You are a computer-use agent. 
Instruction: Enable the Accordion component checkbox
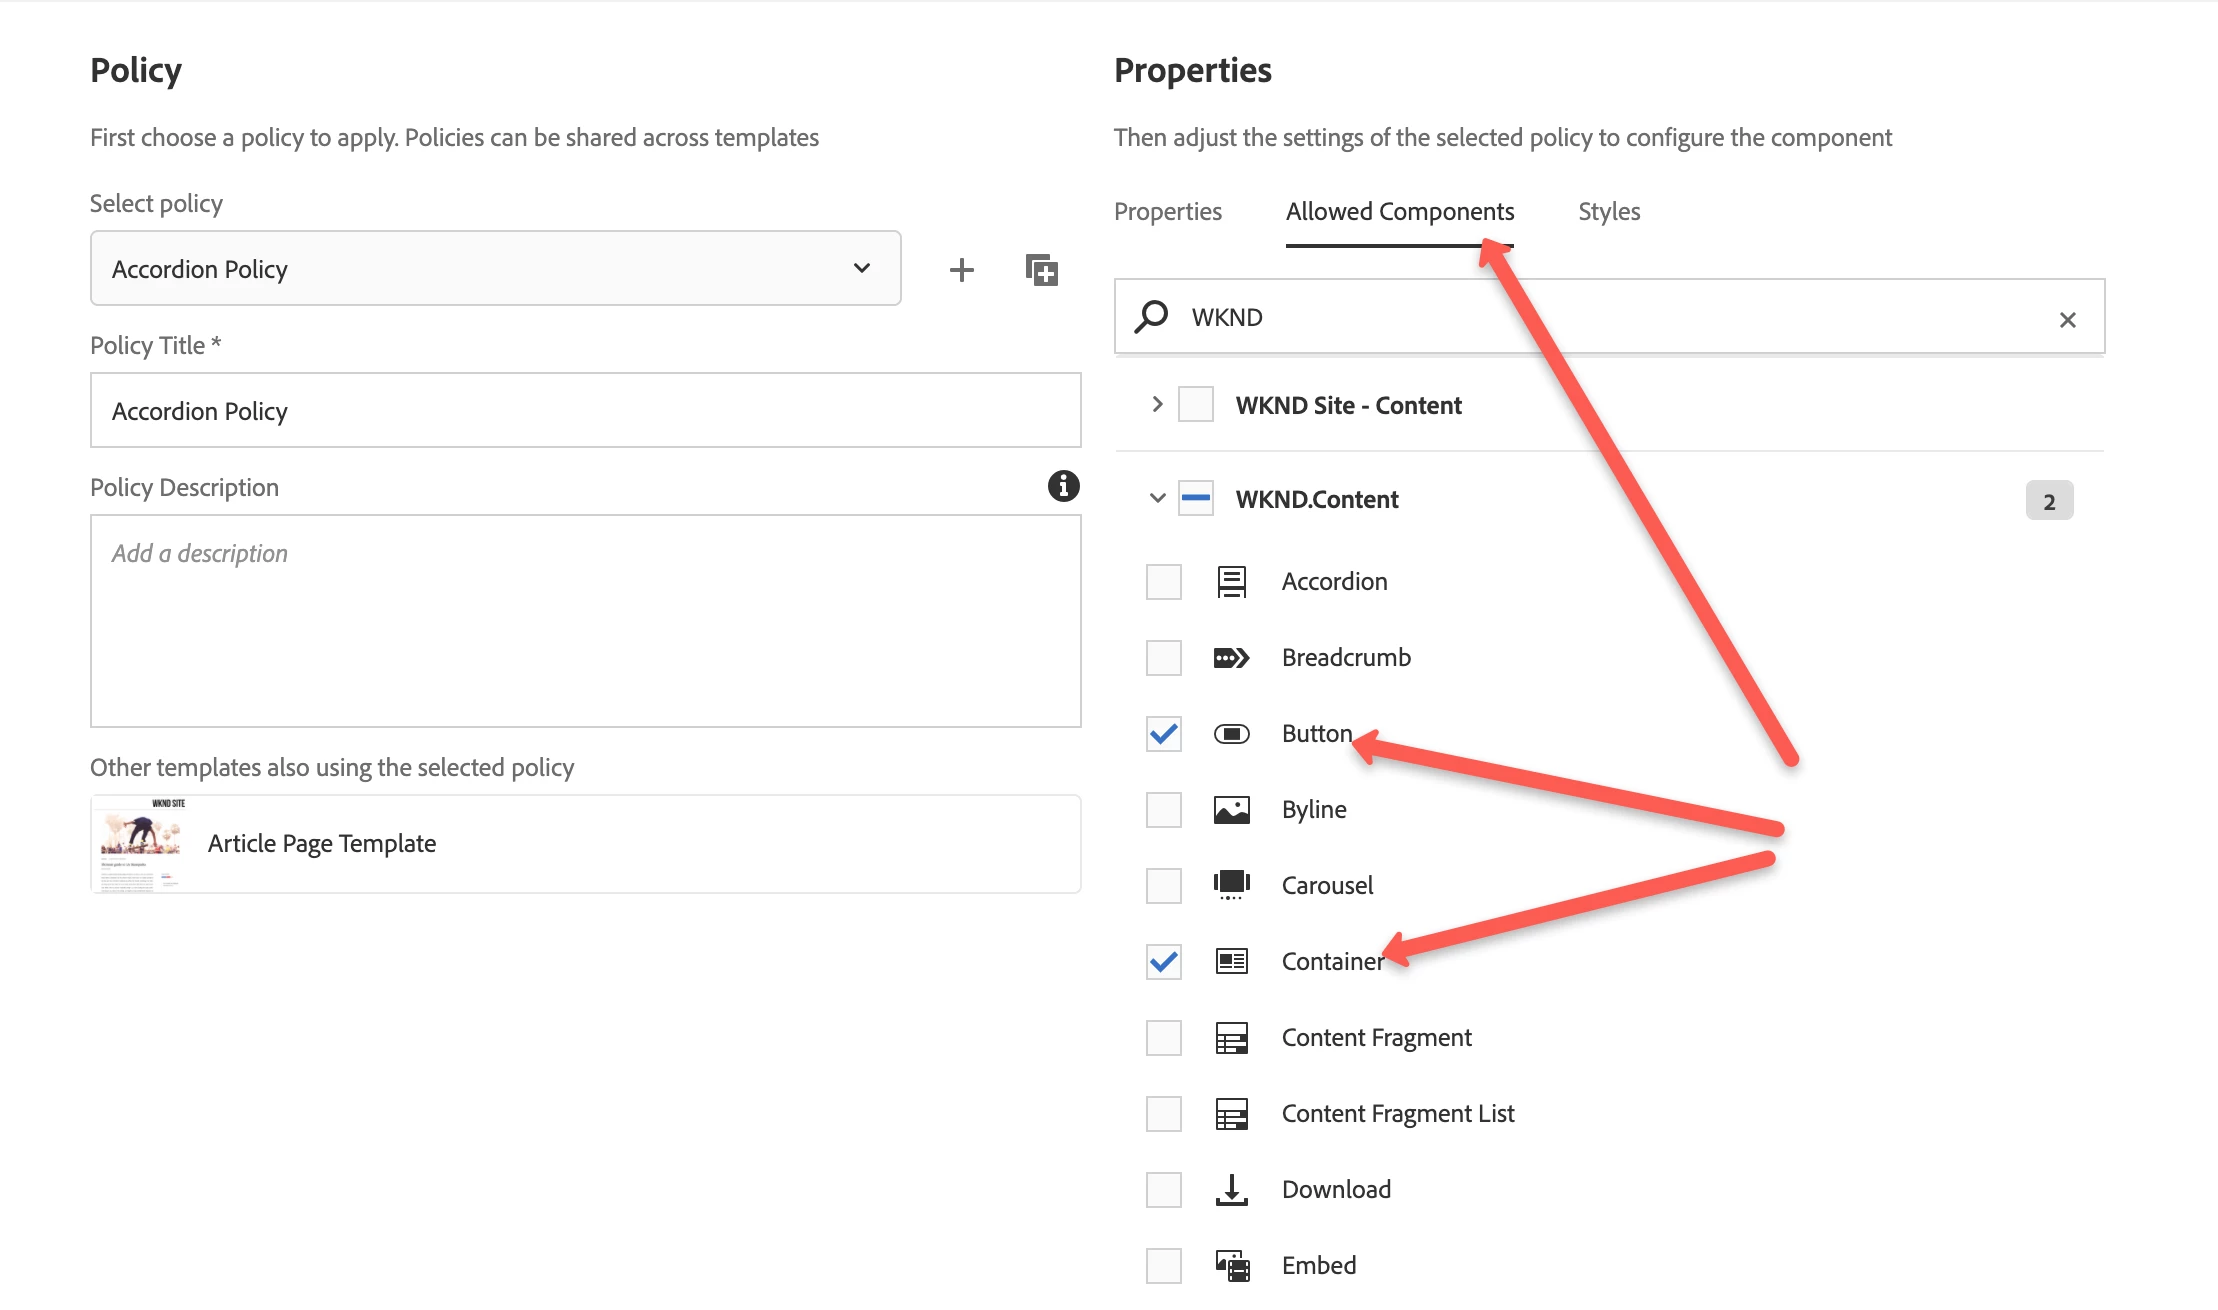[x=1163, y=581]
